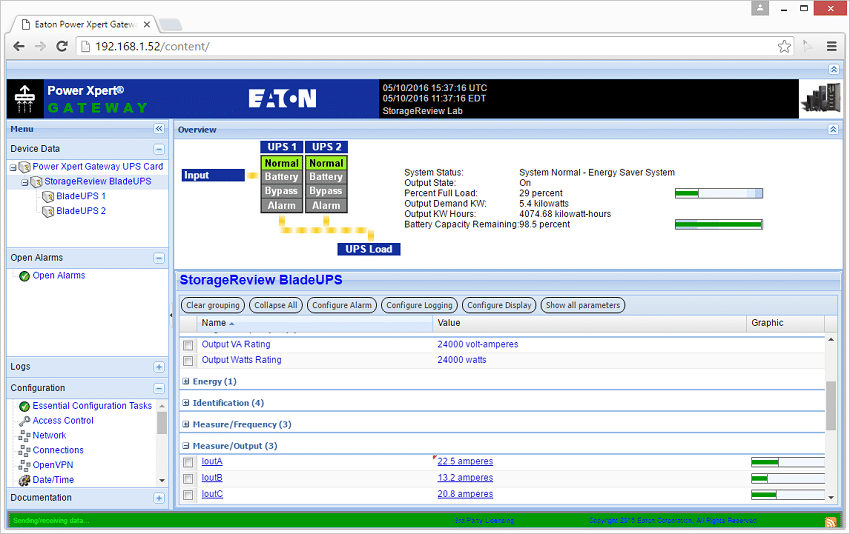Click the Date/Time clock icon
The width and height of the screenshot is (850, 534).
tap(24, 480)
